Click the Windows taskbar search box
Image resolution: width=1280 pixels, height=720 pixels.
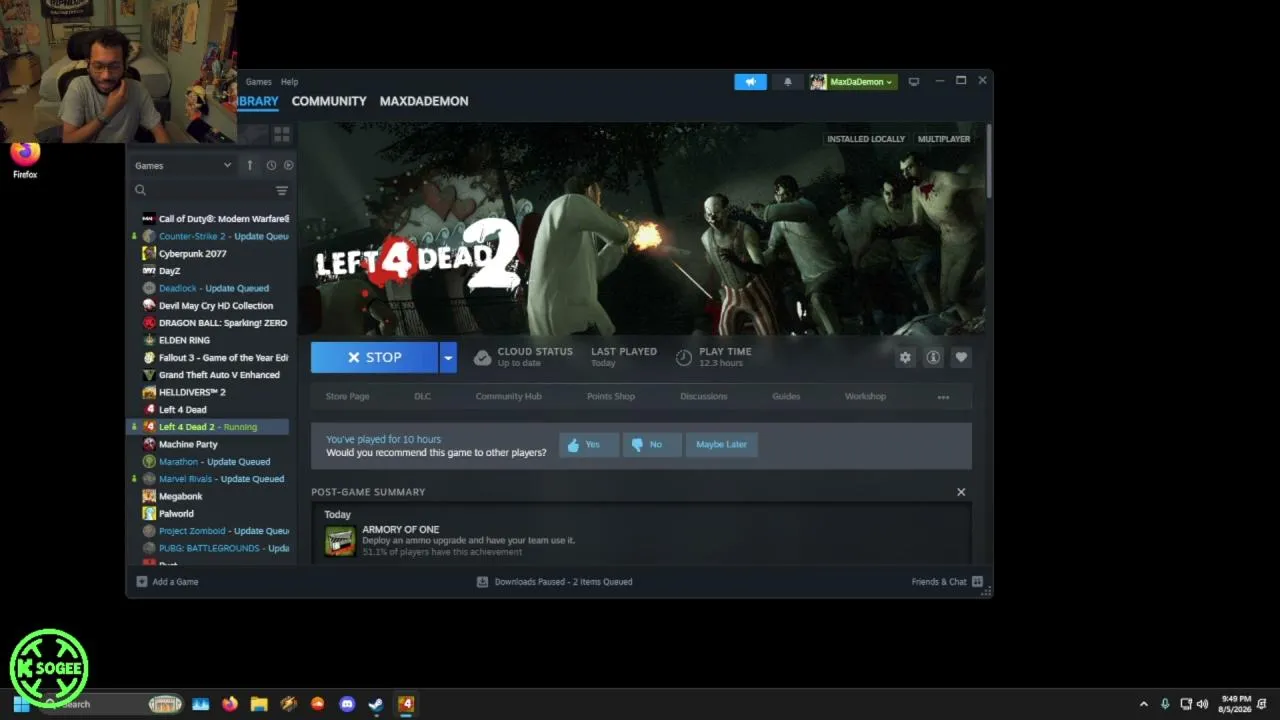[x=114, y=704]
